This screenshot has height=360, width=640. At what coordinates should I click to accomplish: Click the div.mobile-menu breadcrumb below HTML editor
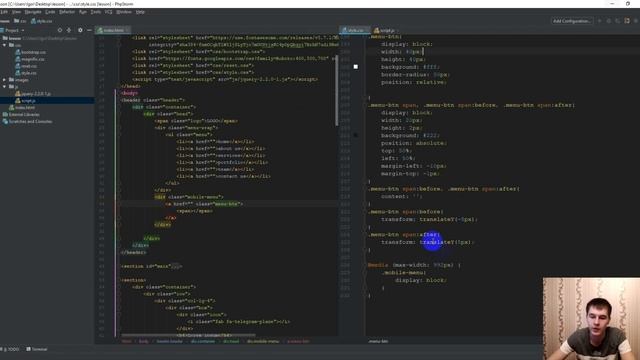263,341
